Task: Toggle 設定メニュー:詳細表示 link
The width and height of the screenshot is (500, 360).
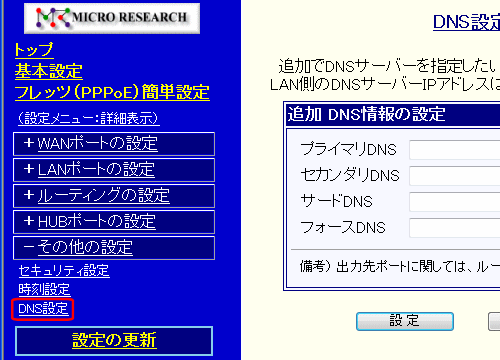Action: [89, 118]
